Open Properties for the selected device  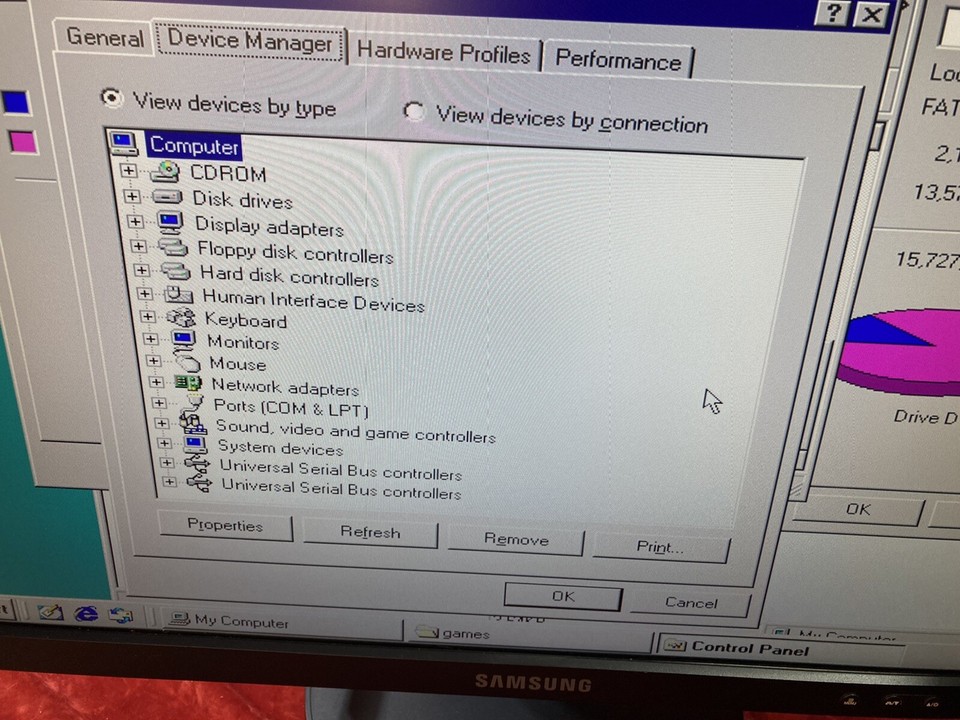pos(224,526)
